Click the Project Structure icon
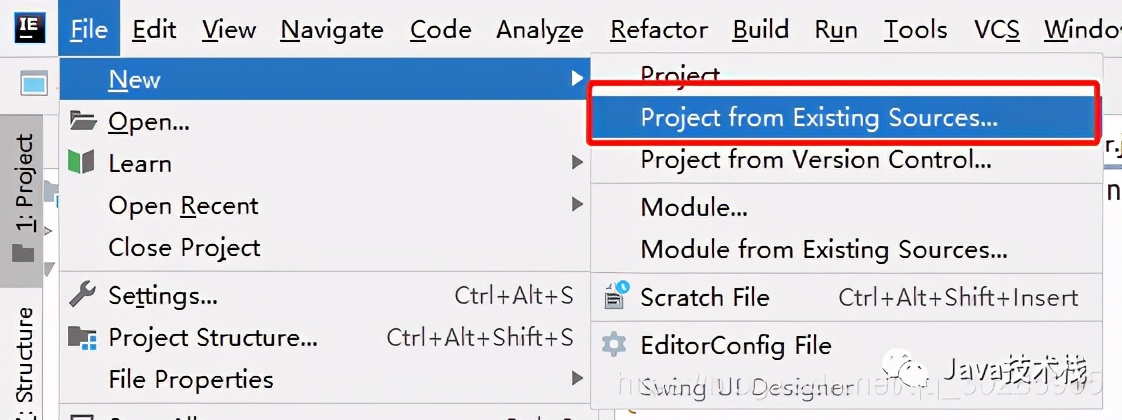The width and height of the screenshot is (1122, 420). (x=82, y=337)
